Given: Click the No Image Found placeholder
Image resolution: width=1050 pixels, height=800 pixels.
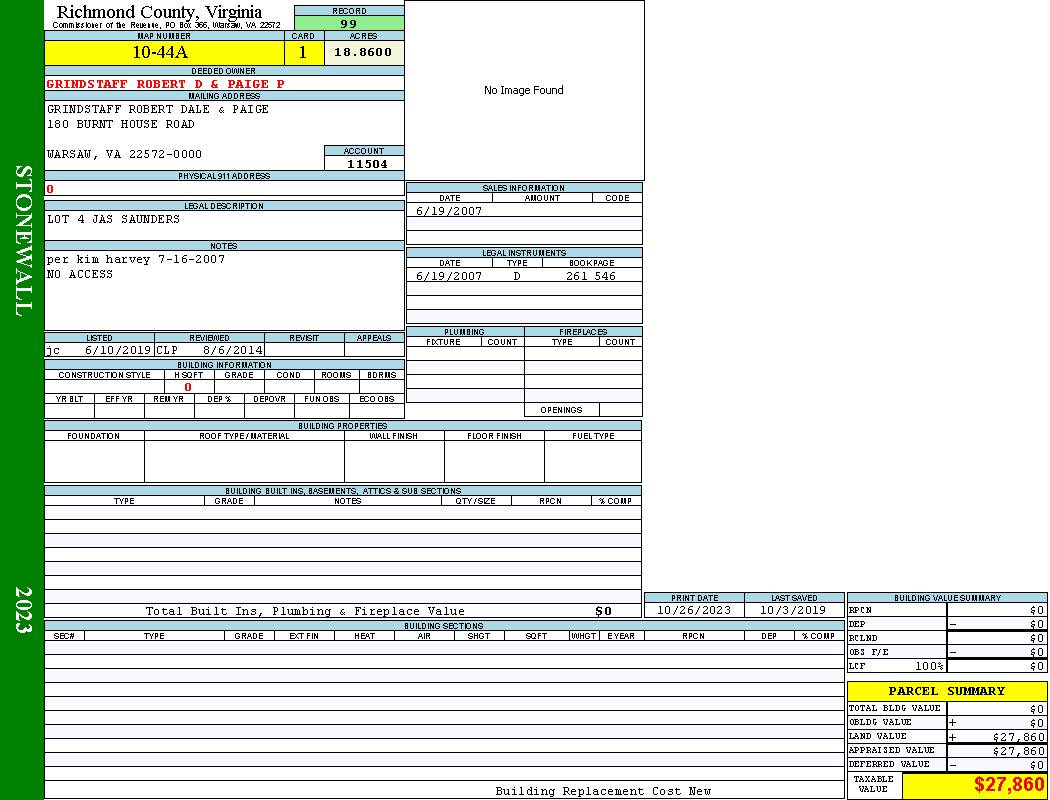Looking at the screenshot, I should click(524, 90).
